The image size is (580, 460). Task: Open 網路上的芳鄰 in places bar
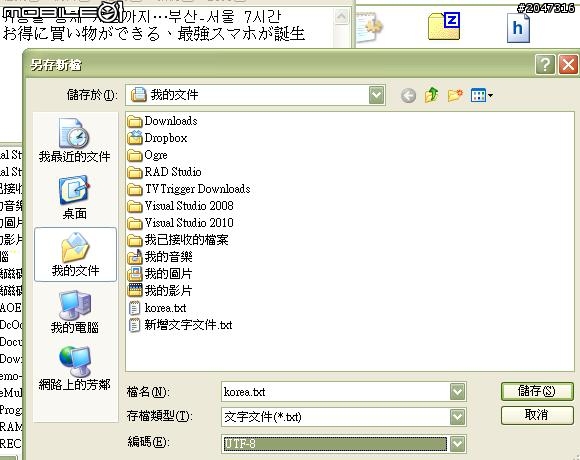tap(75, 369)
